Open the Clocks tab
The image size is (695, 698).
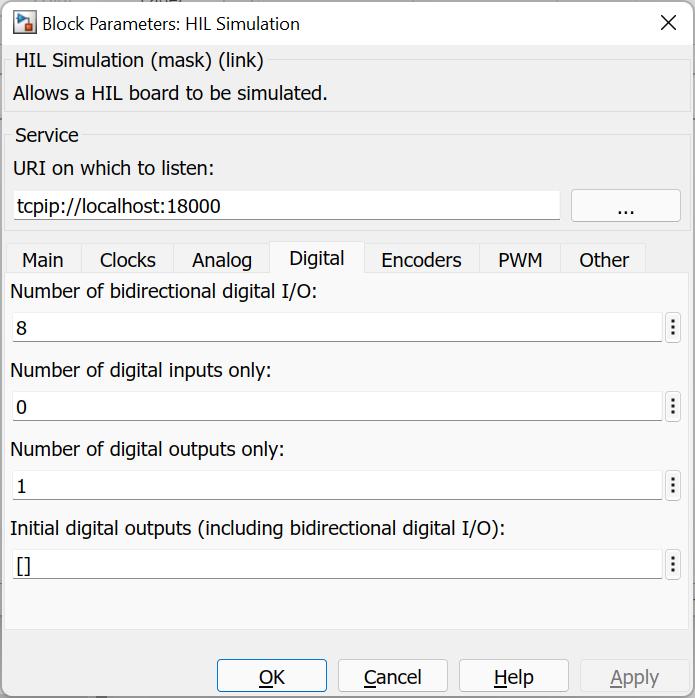click(128, 260)
